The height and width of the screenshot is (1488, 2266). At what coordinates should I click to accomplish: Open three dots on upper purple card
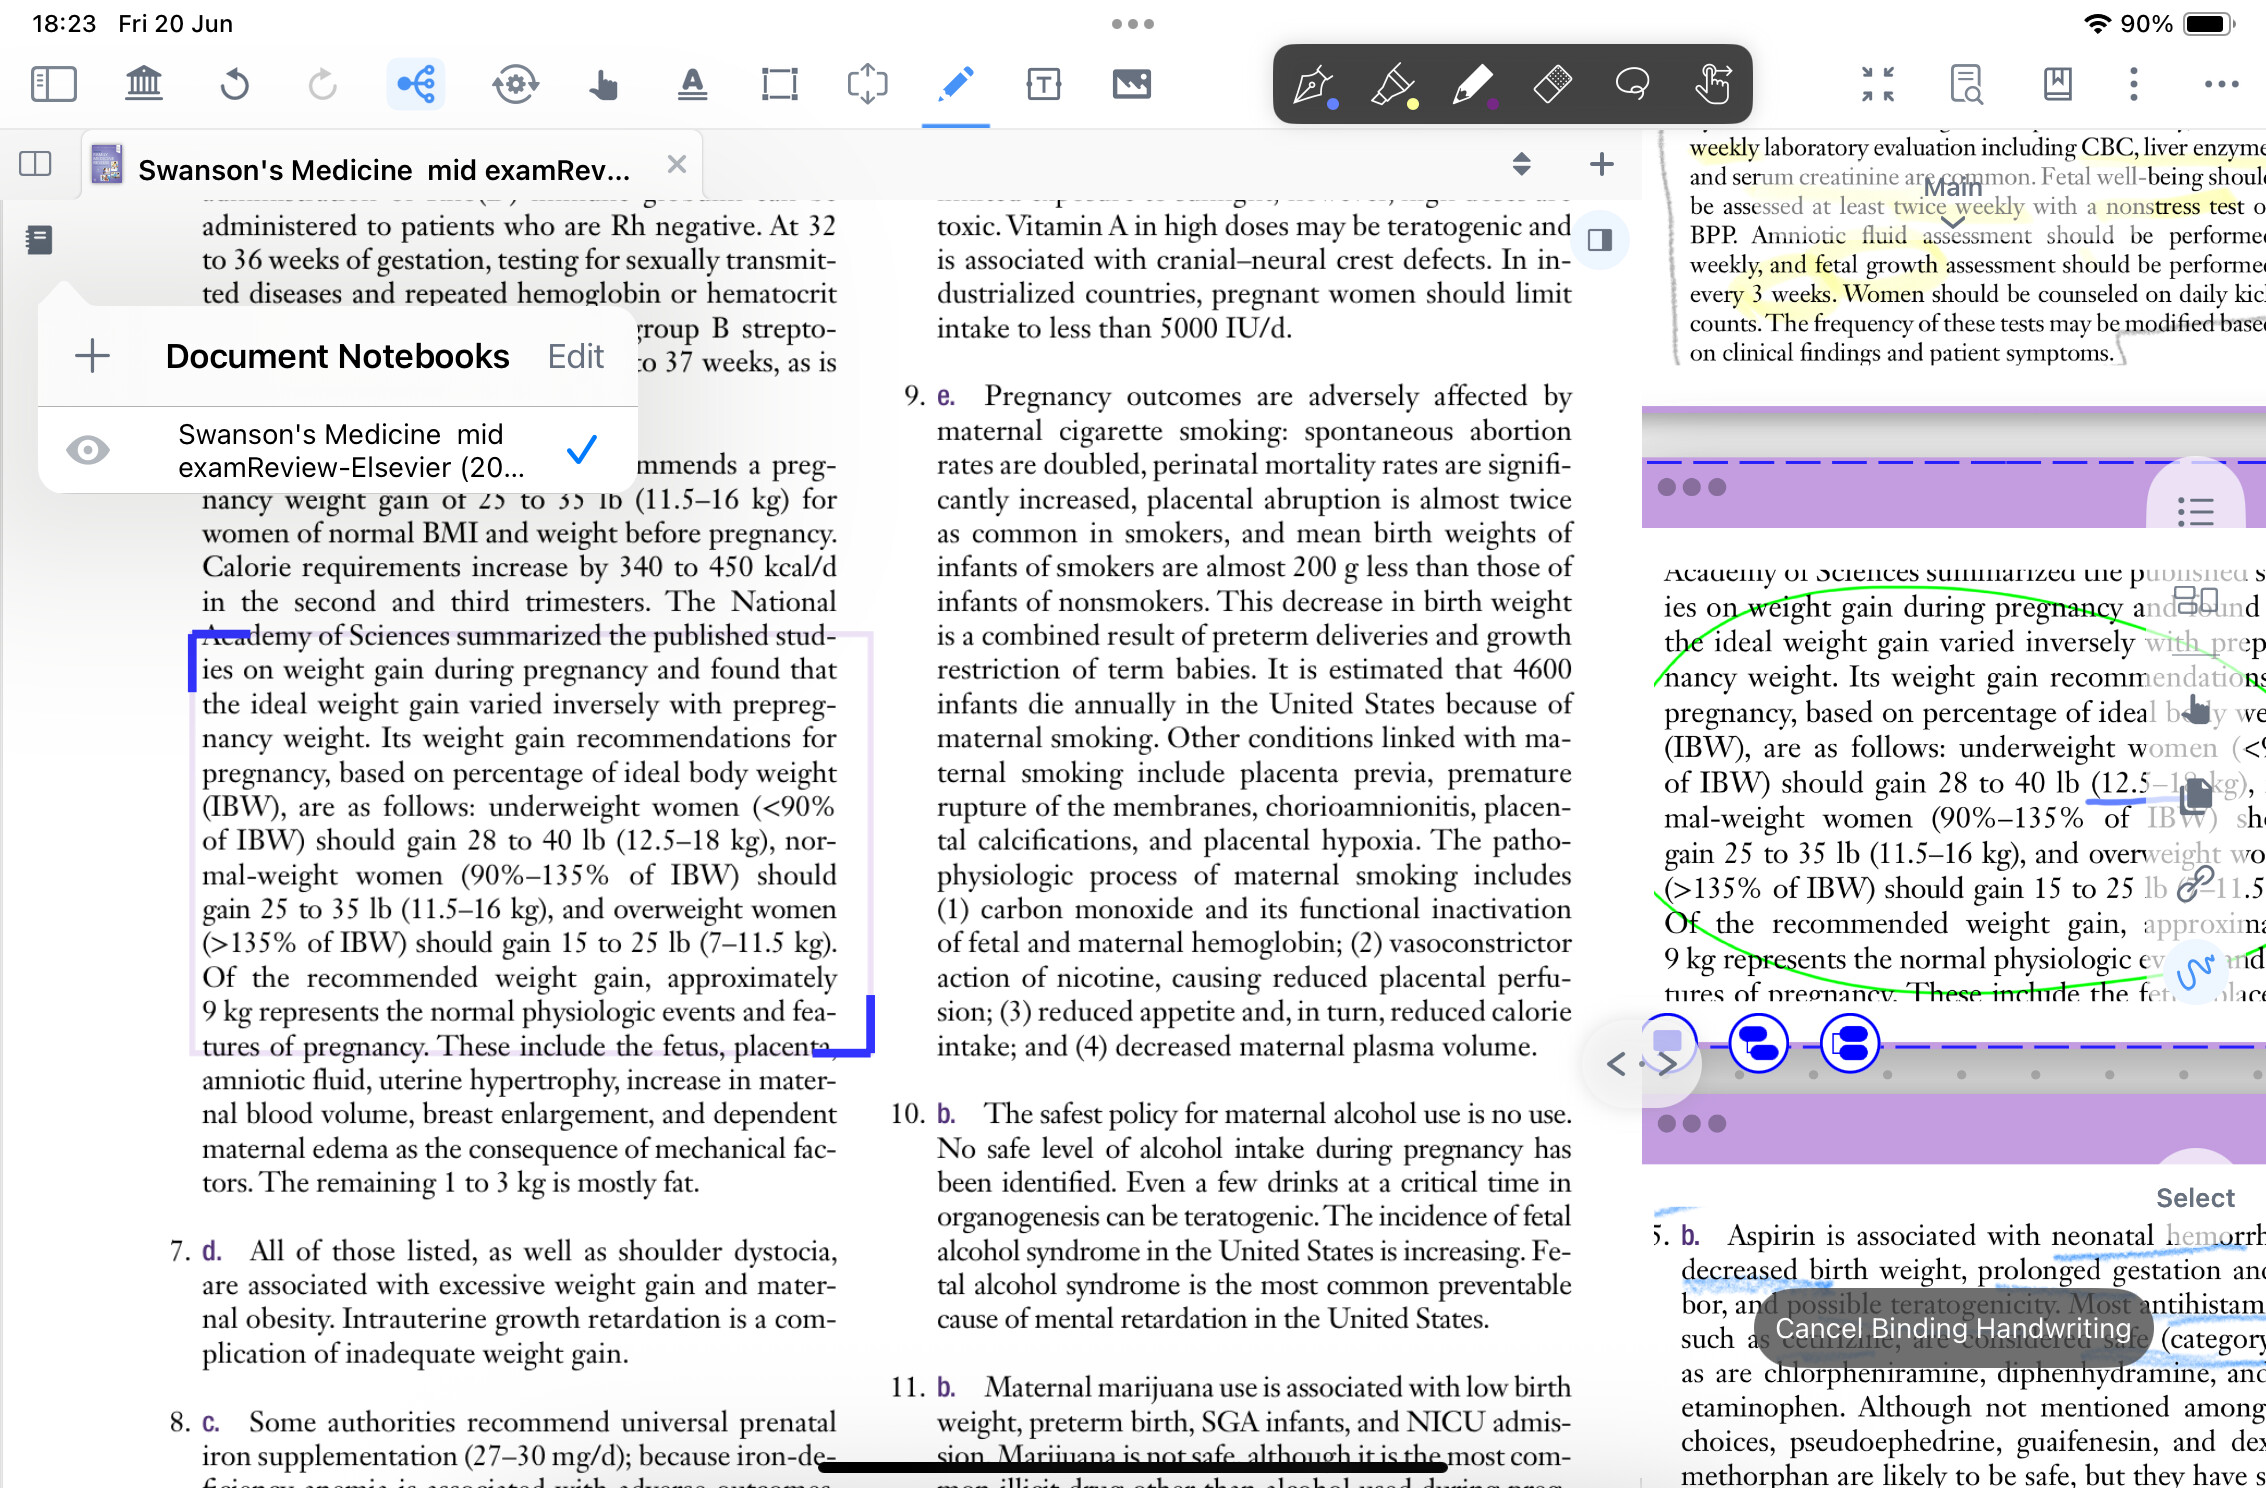pyautogui.click(x=1692, y=487)
